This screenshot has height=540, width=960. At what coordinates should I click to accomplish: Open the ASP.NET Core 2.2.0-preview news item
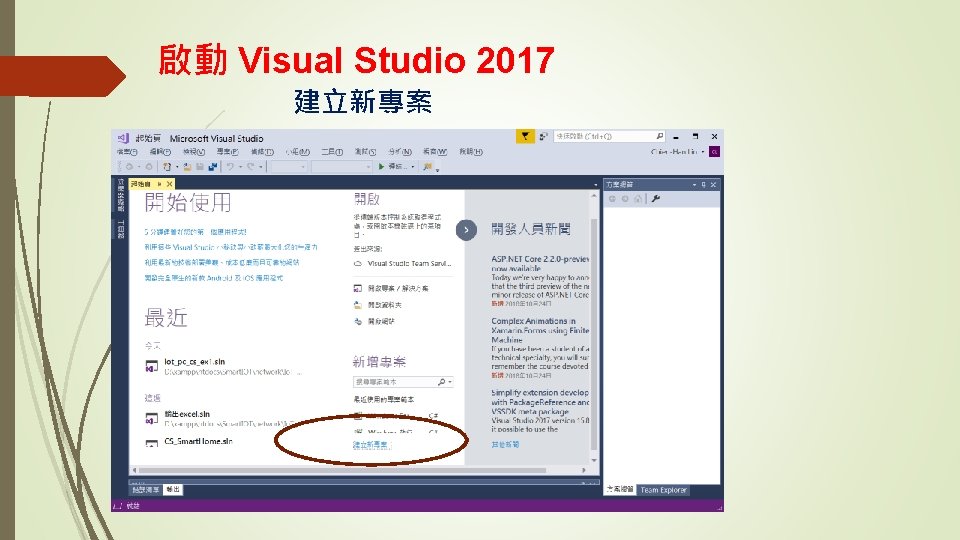[x=540, y=264]
